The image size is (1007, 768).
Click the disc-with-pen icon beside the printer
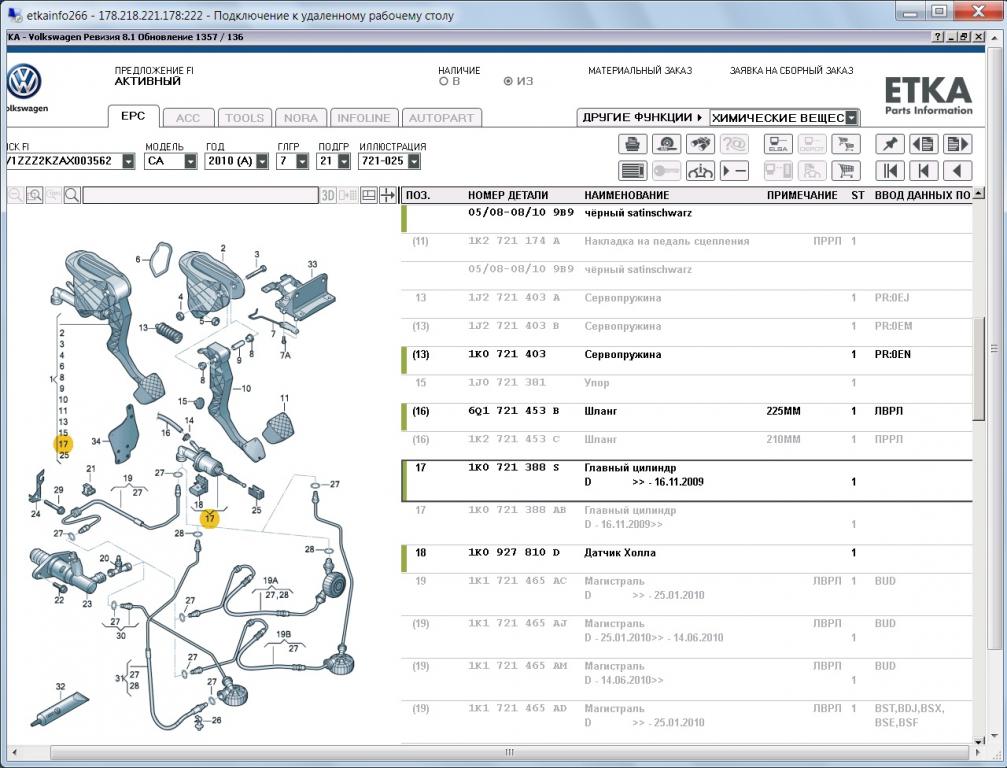pos(667,144)
